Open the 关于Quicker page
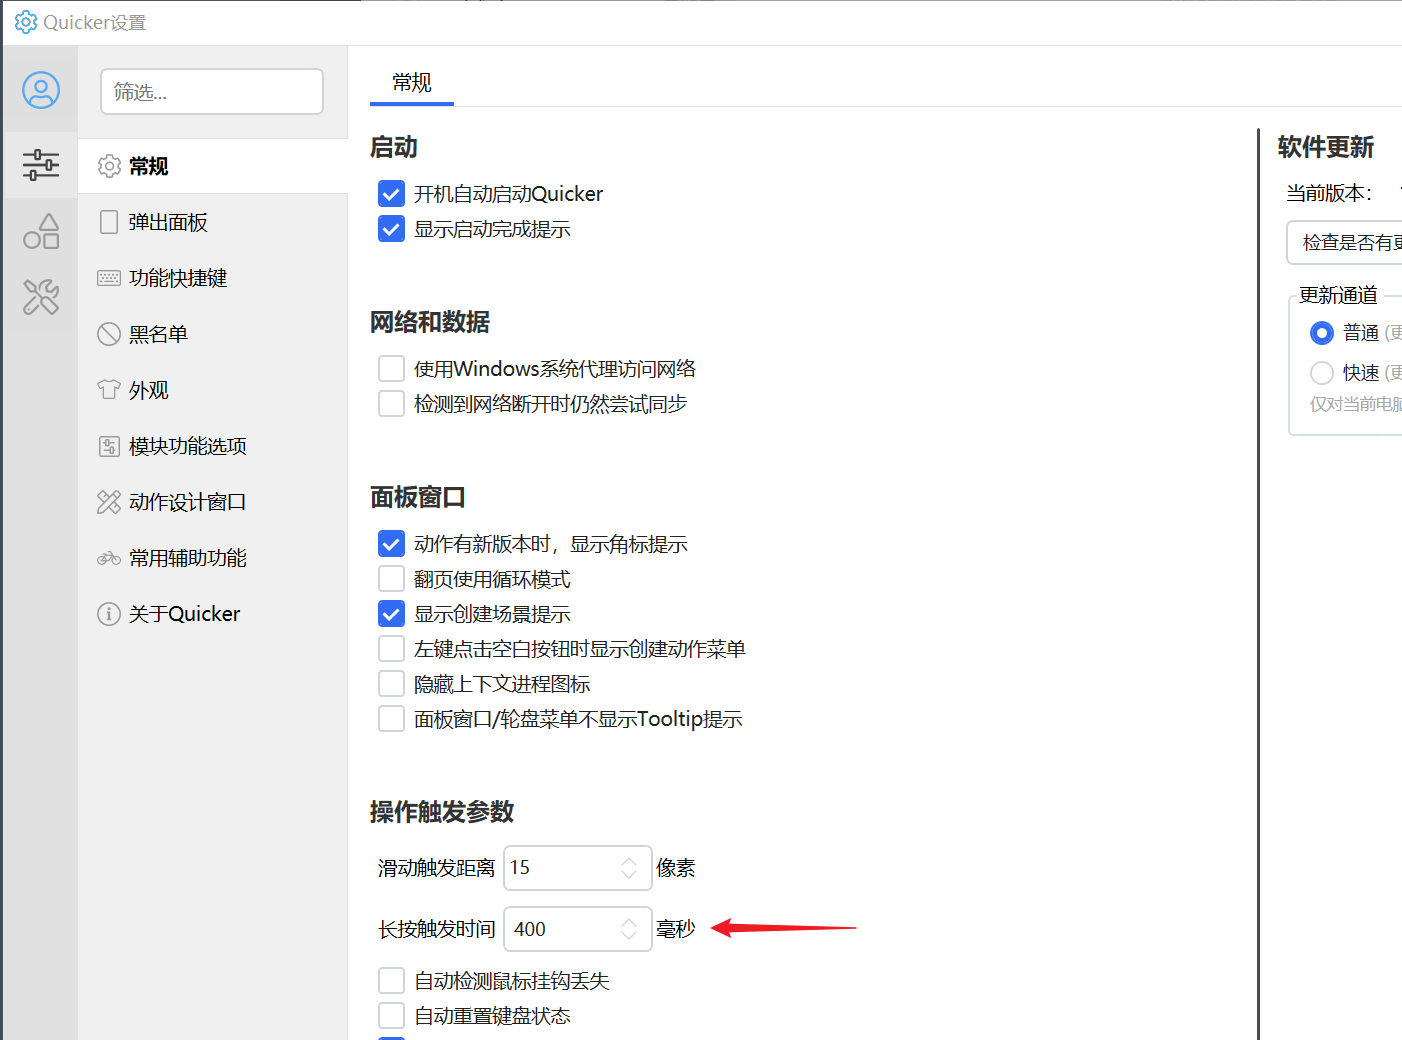Screen dimensions: 1402x1040 pos(213,614)
